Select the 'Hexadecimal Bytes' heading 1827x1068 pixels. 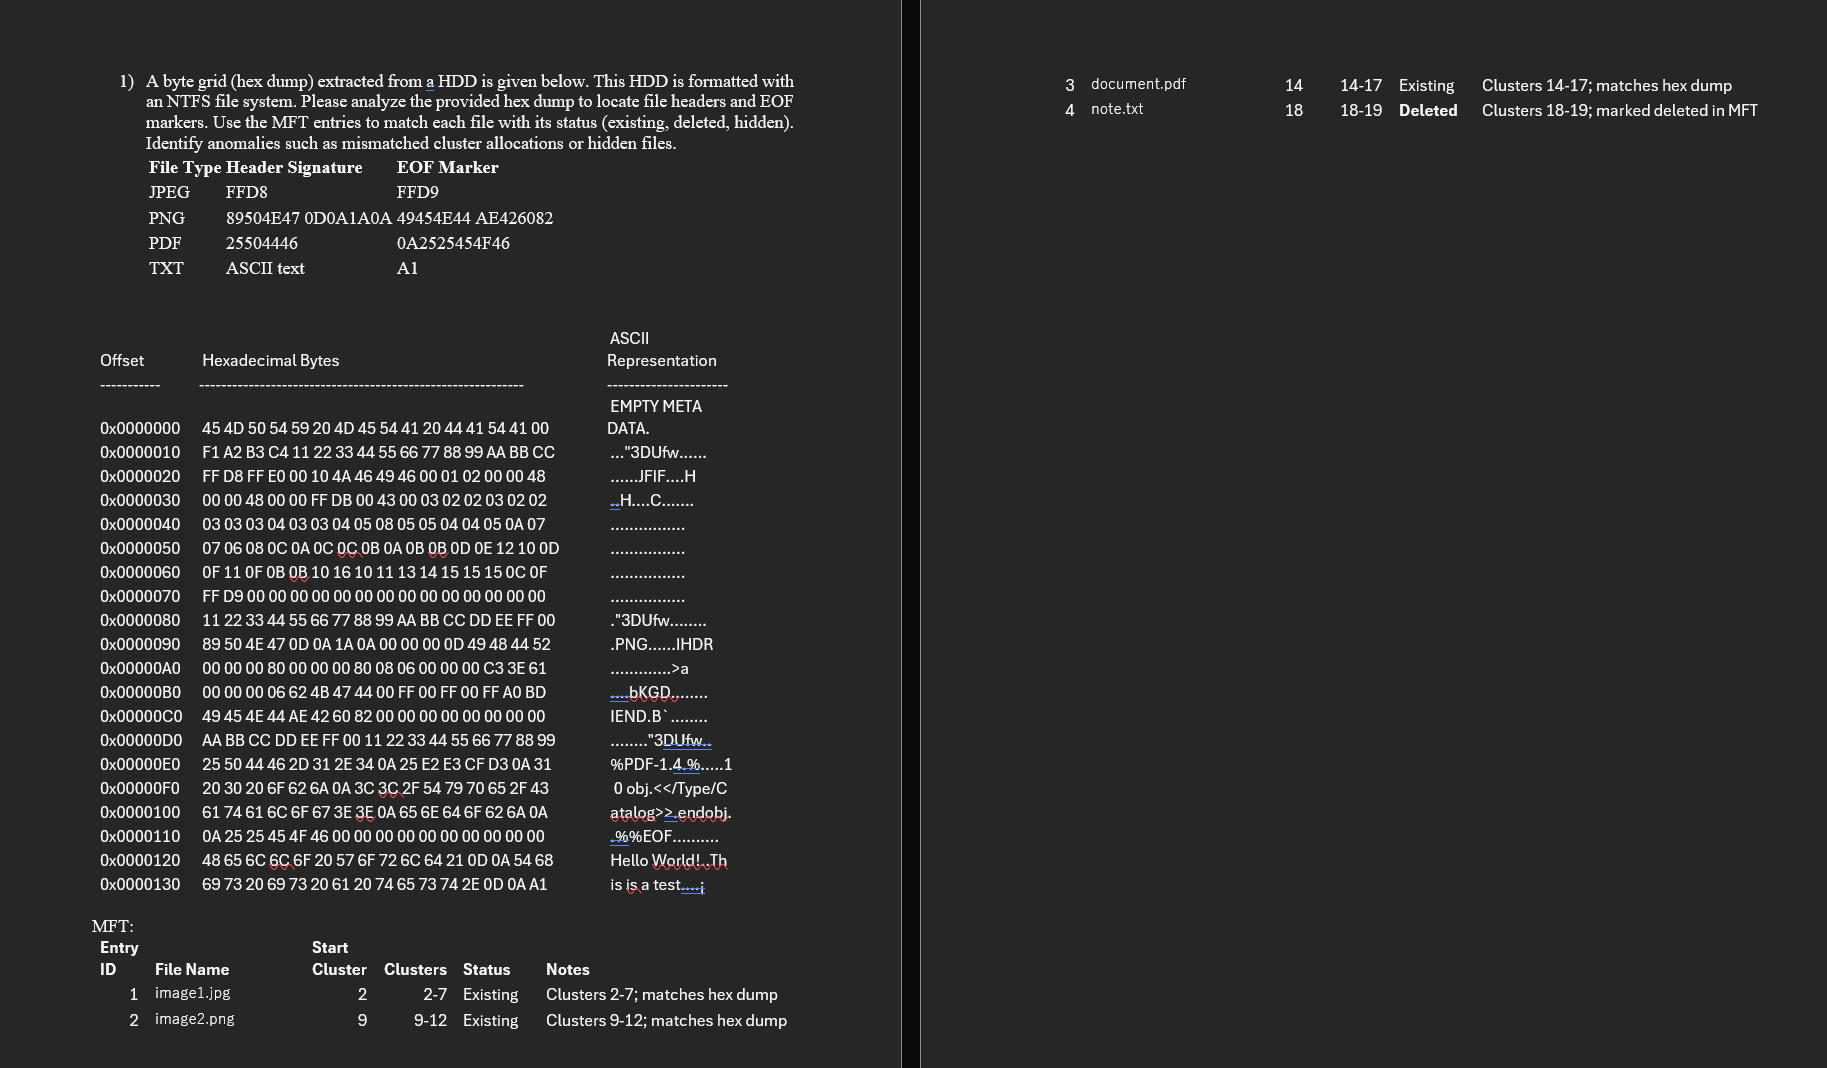tap(270, 360)
